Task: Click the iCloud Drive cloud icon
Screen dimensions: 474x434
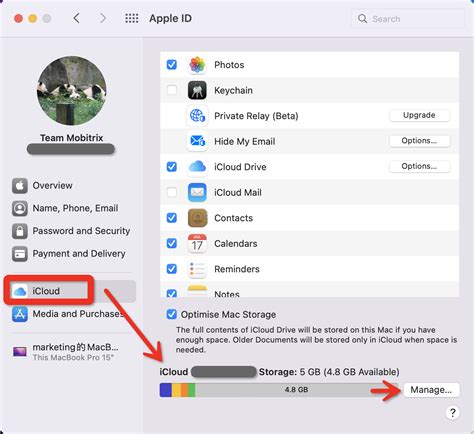Action: click(x=197, y=167)
